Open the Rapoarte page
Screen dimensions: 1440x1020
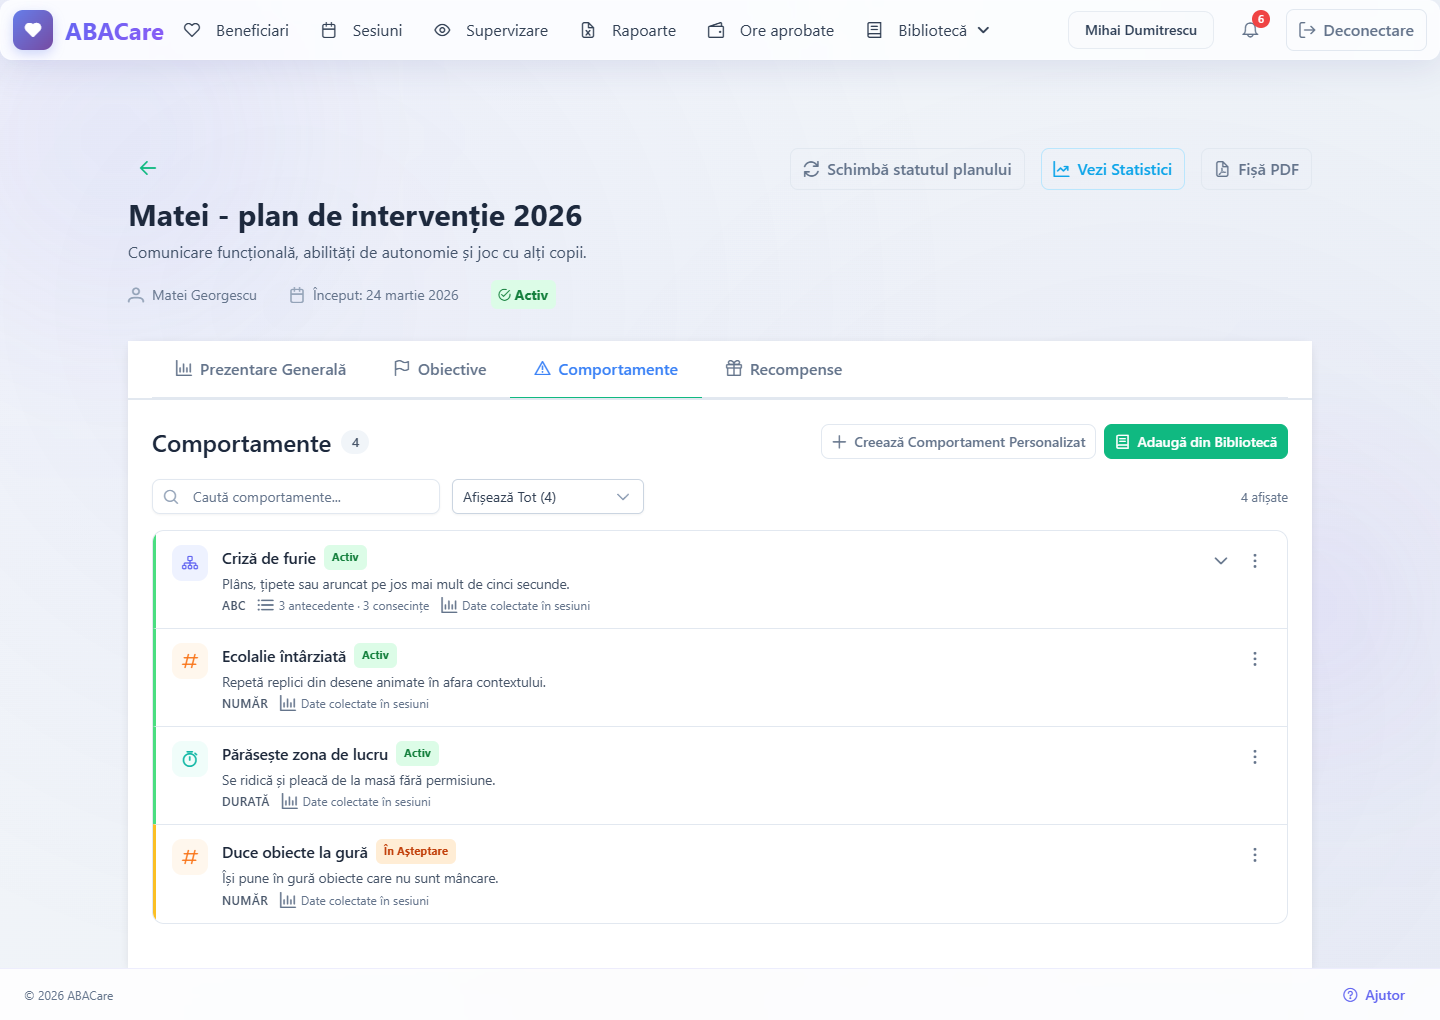click(629, 30)
